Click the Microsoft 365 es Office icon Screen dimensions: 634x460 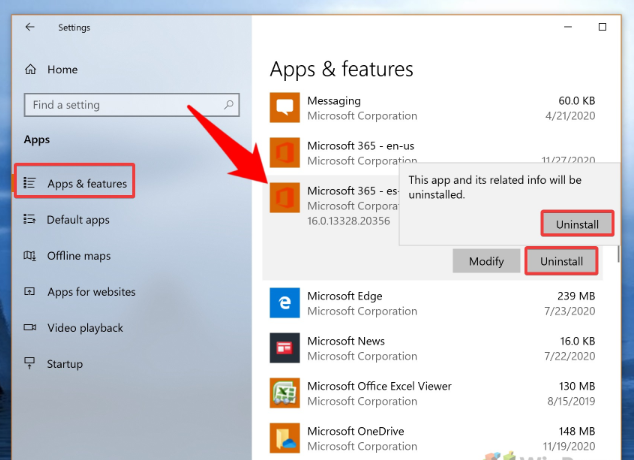pos(285,198)
